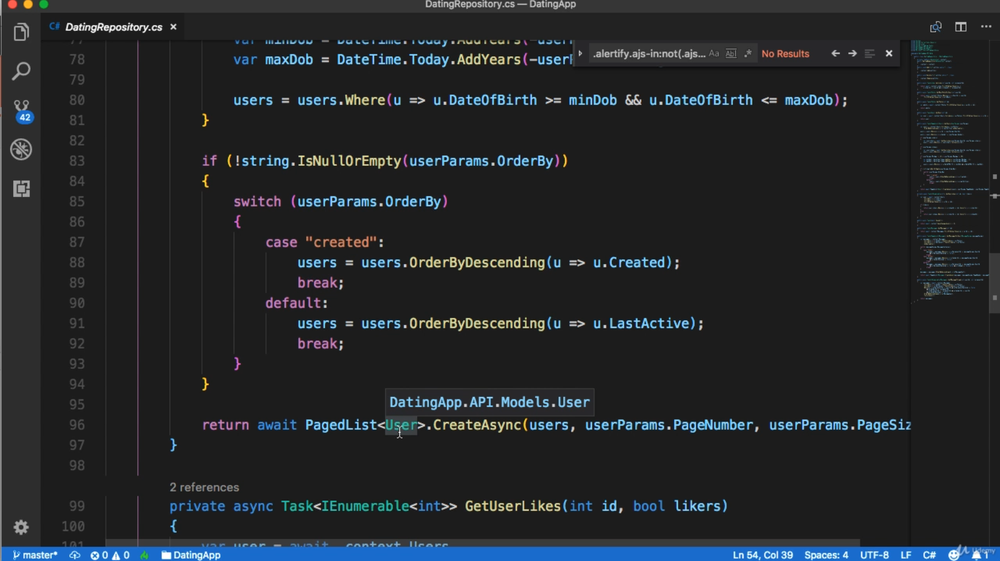Close the DatingRepository.cs tab

click(x=173, y=27)
